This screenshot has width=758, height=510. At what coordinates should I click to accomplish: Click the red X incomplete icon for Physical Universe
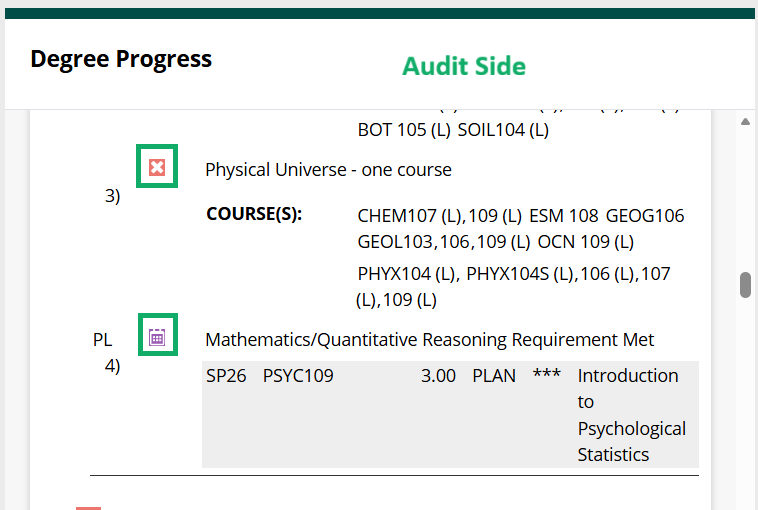[x=157, y=167]
